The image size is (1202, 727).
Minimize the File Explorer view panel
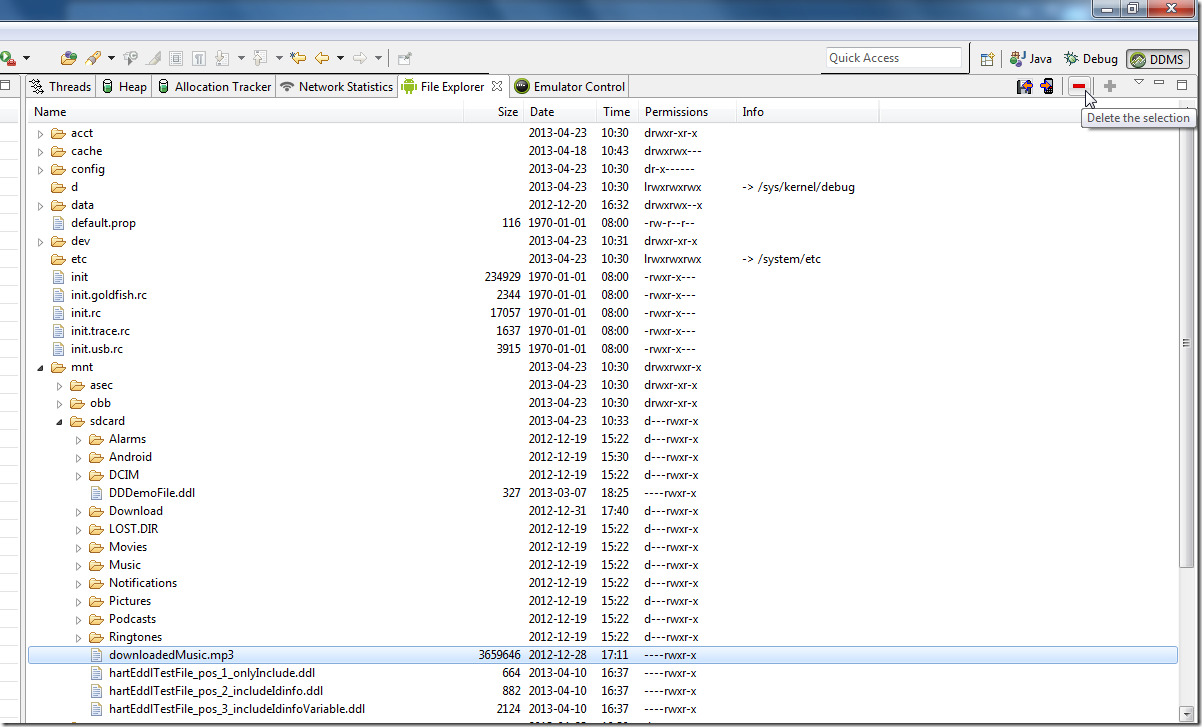1159,82
